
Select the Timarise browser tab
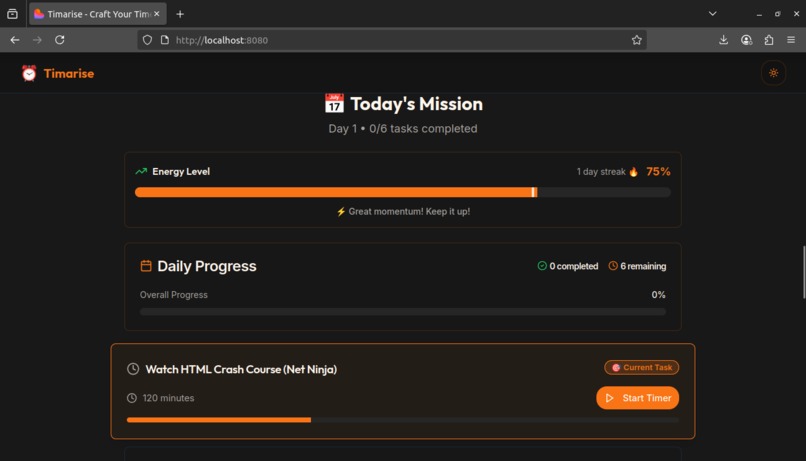(x=98, y=14)
